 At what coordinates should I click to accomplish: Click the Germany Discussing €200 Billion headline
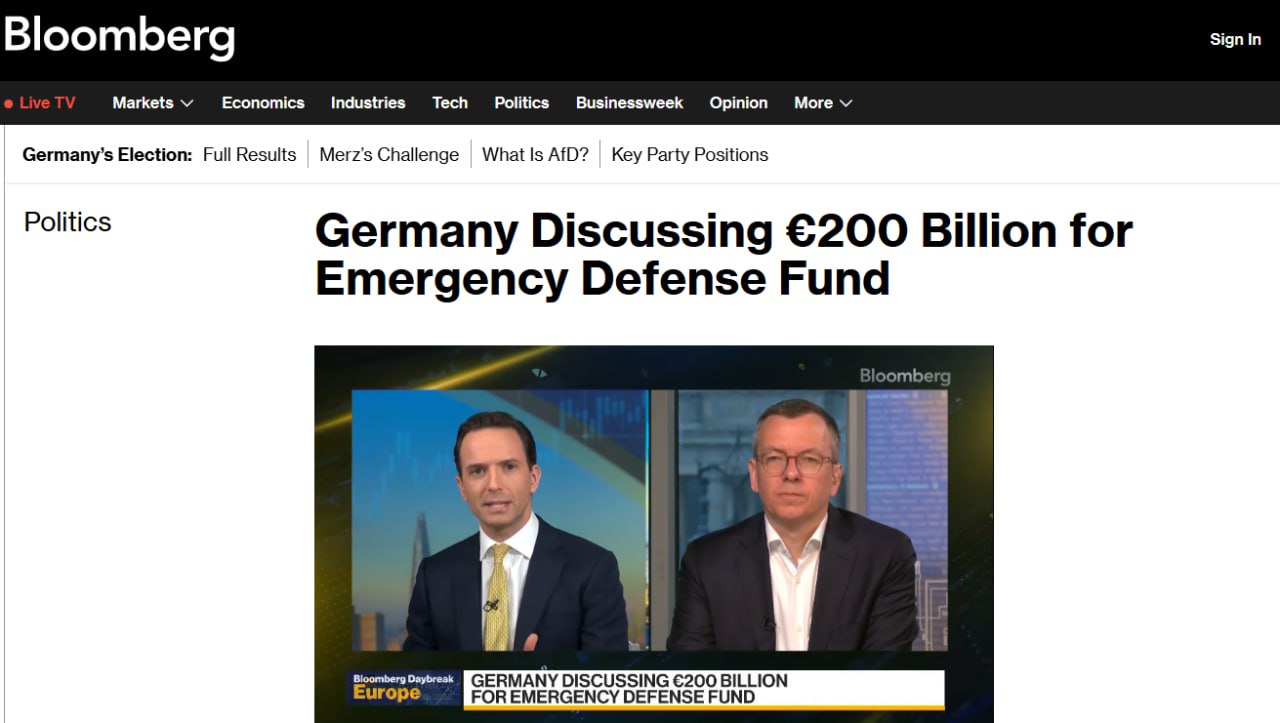tap(723, 254)
